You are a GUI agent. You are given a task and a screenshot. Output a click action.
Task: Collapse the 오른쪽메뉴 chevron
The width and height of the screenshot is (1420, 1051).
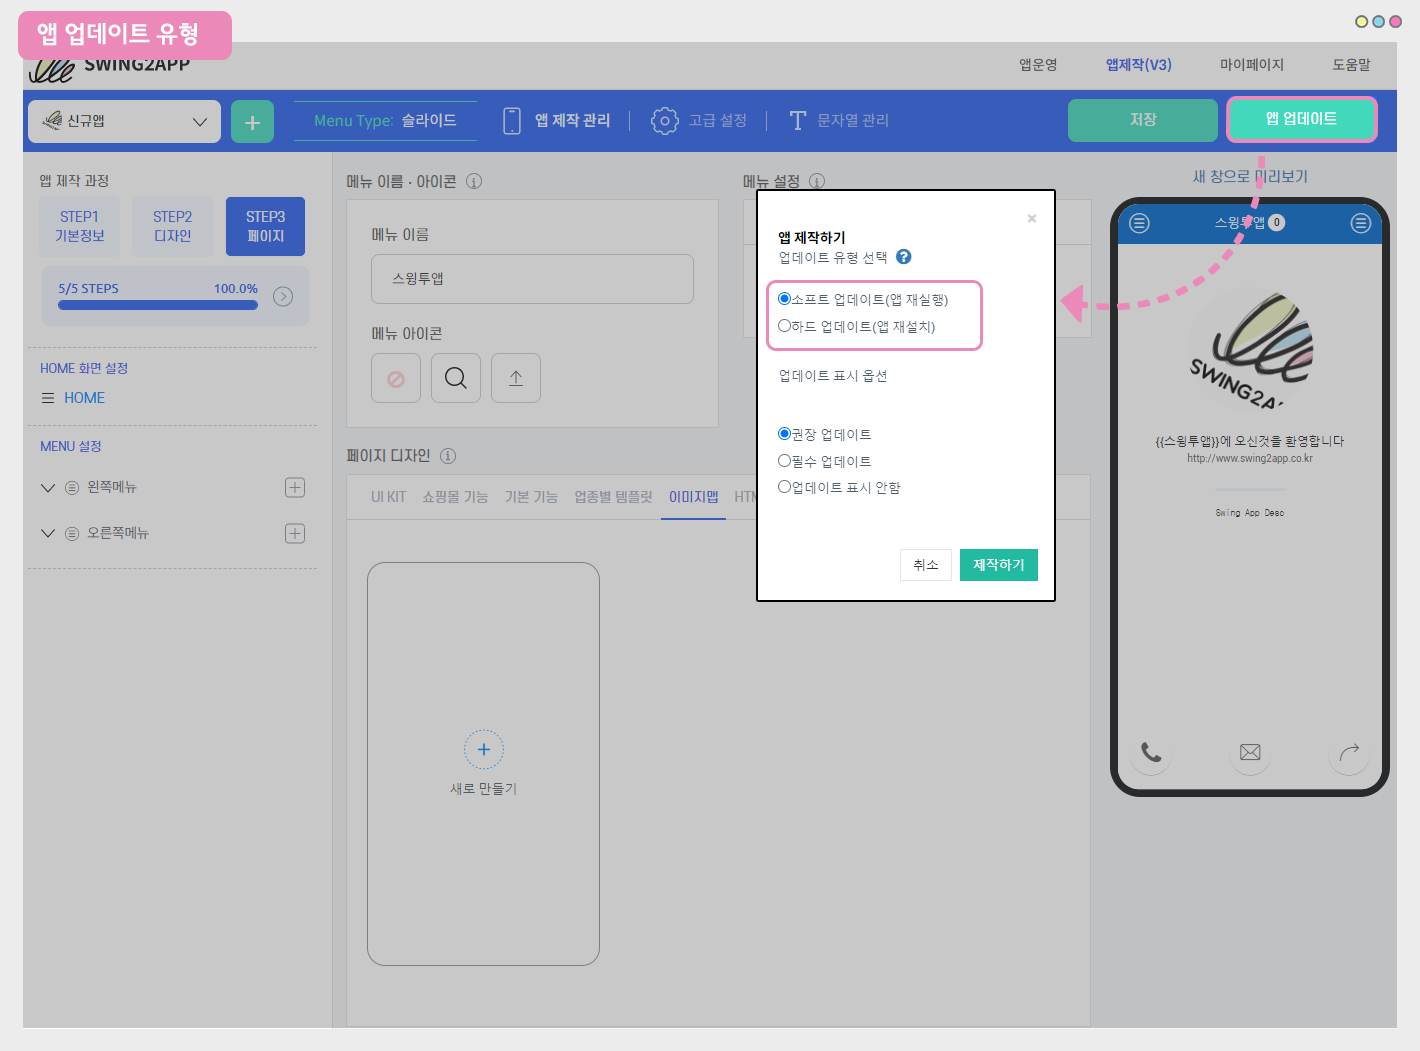coord(47,533)
